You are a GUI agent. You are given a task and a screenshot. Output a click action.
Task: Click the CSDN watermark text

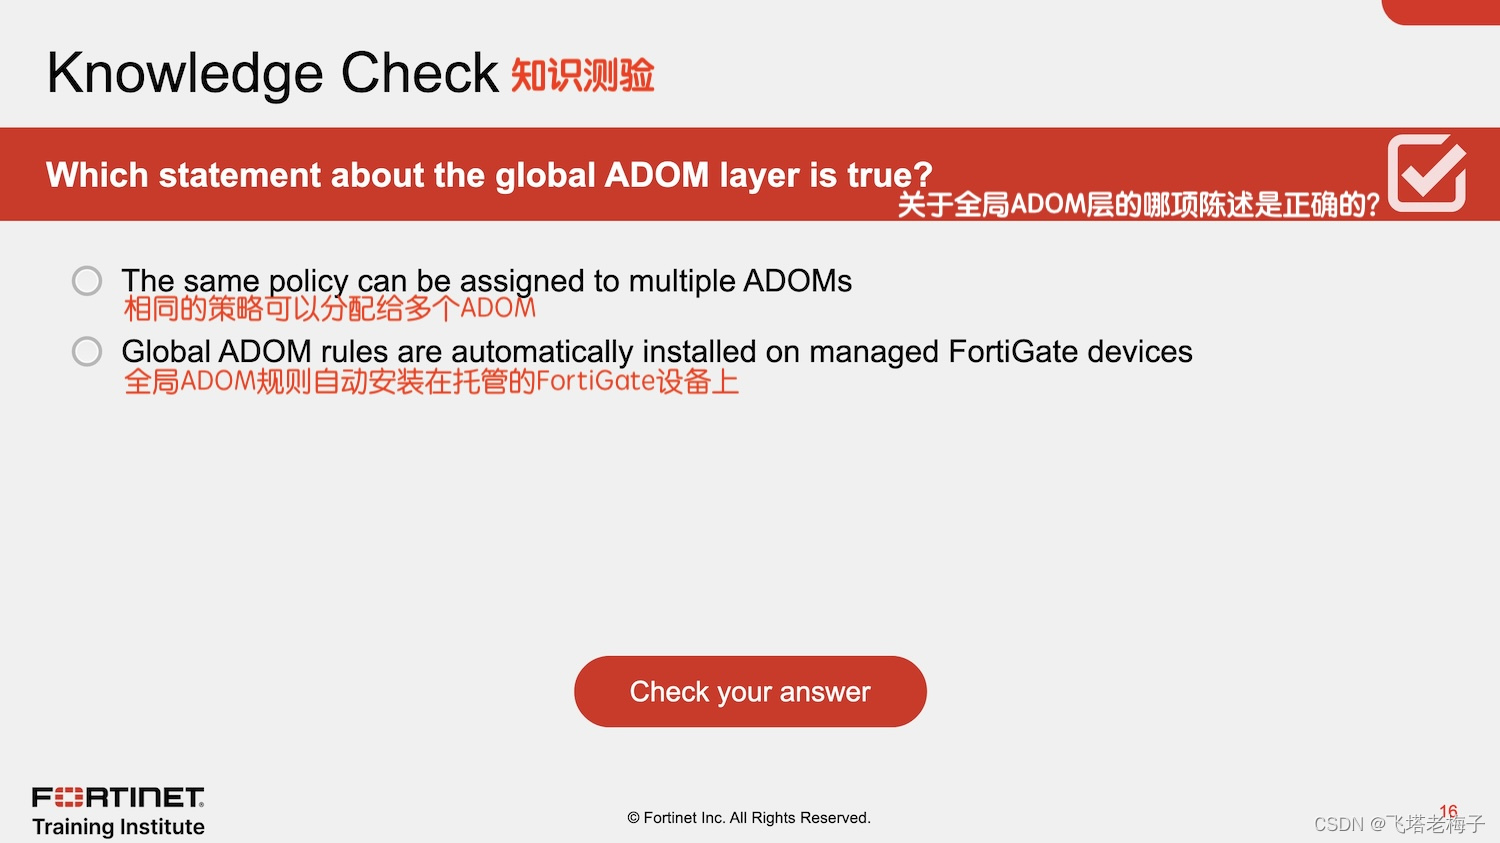pos(1339,824)
